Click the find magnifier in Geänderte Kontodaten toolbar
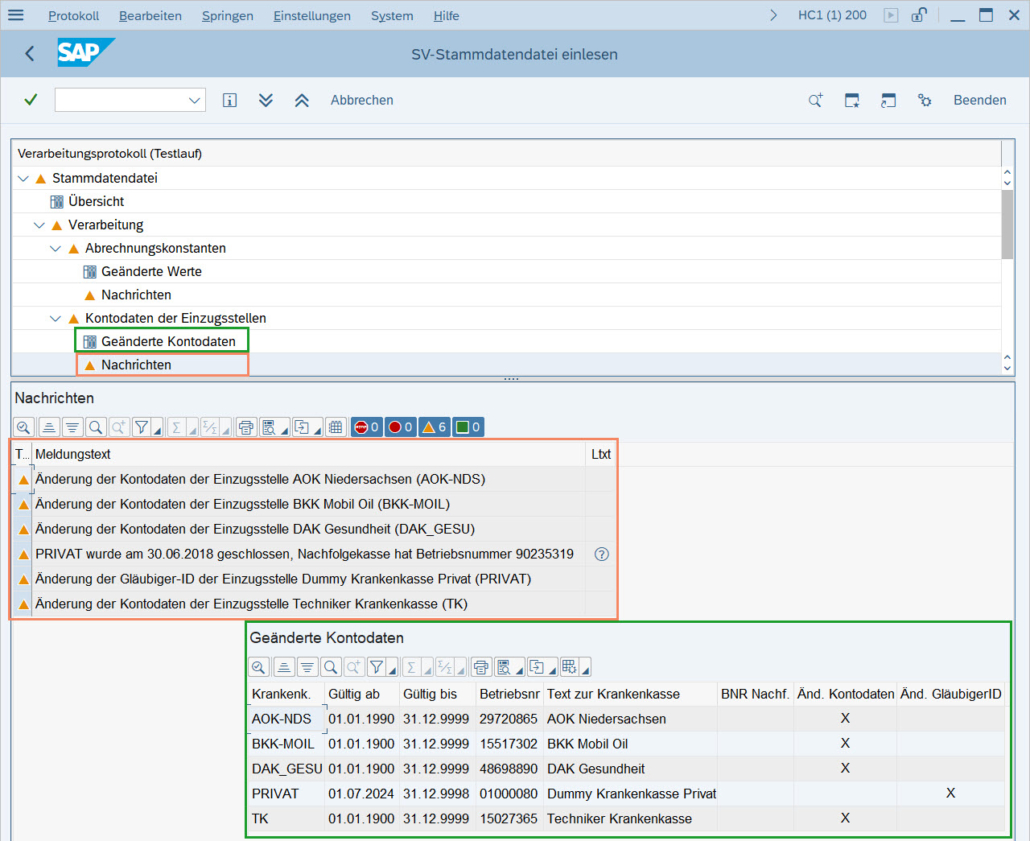Image resolution: width=1030 pixels, height=841 pixels. (330, 668)
